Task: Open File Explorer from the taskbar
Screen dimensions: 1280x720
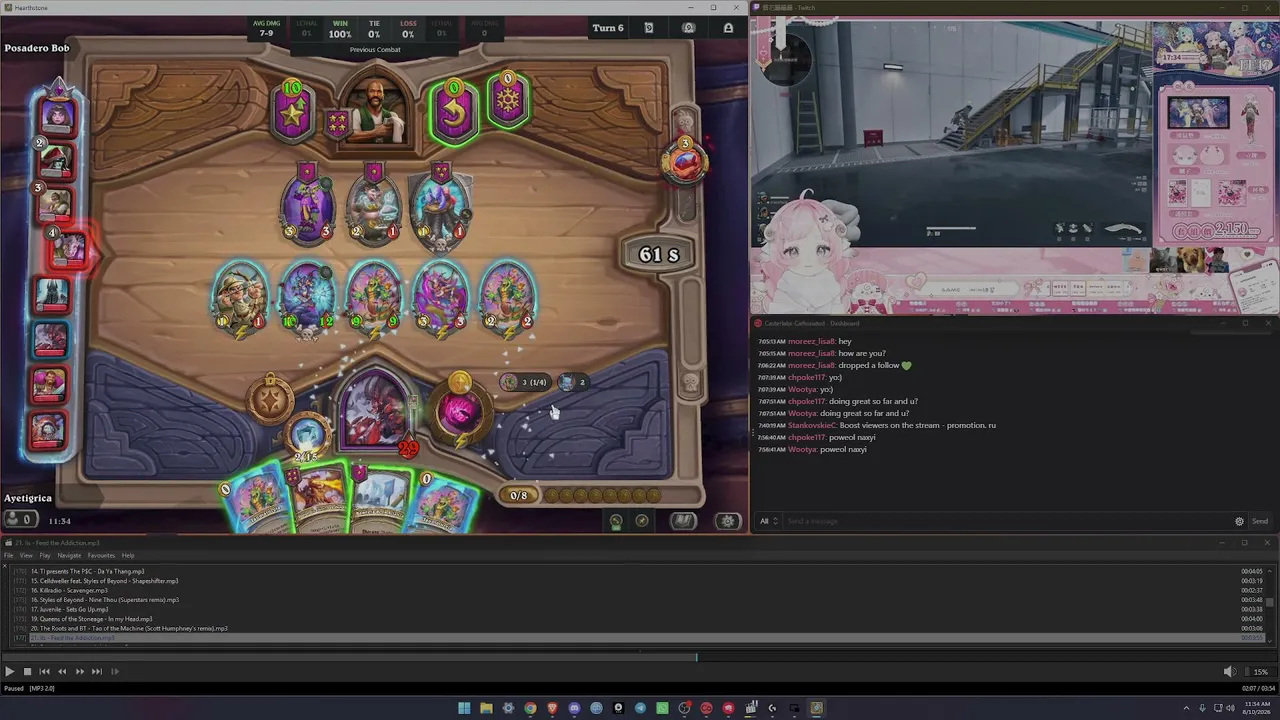Action: pyautogui.click(x=486, y=708)
